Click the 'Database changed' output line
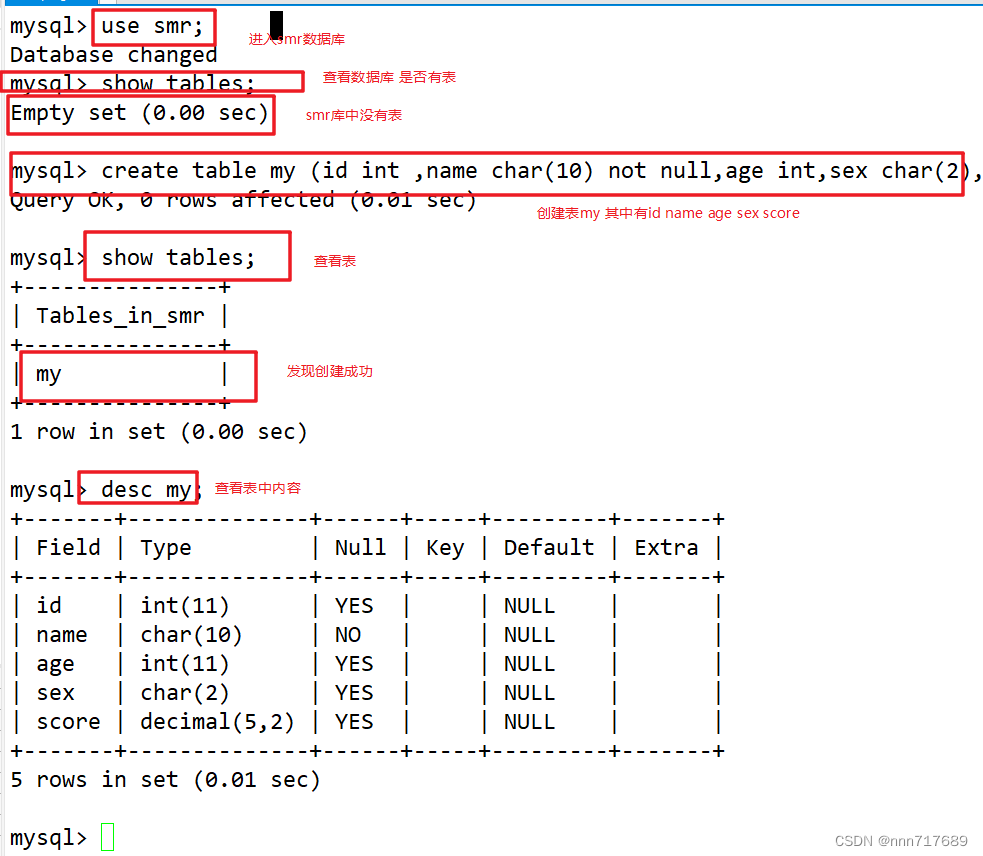The height and width of the screenshot is (856, 983). tap(113, 55)
